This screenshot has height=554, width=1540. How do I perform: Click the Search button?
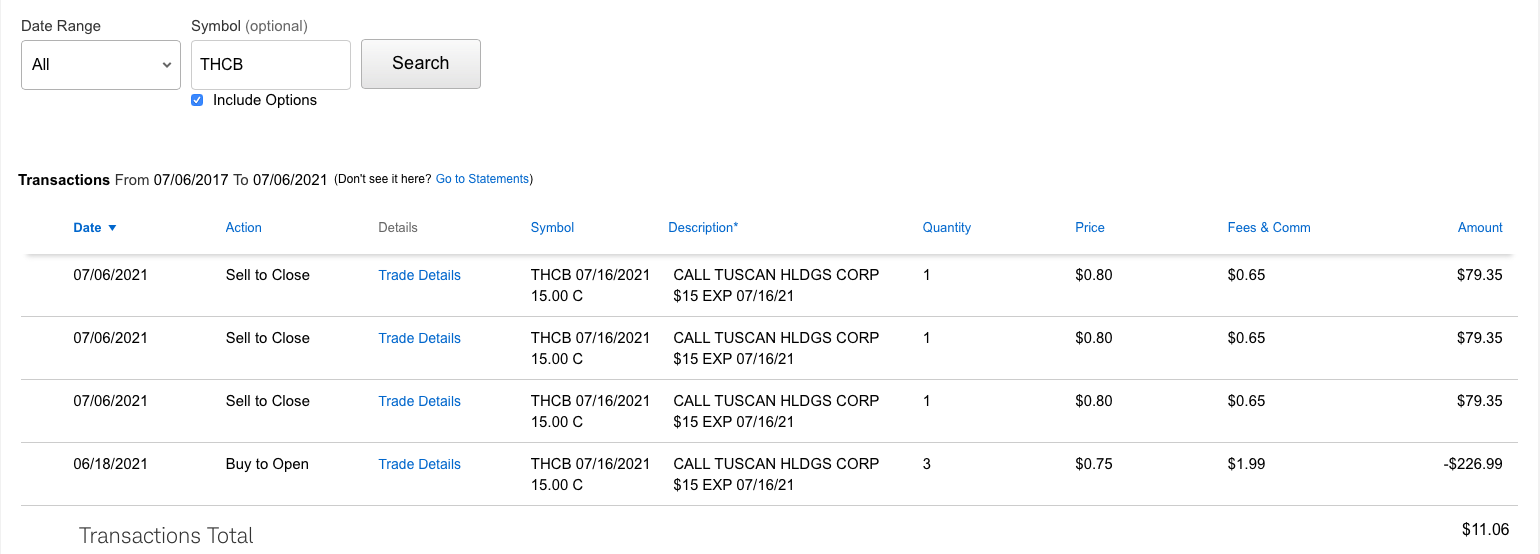pyautogui.click(x=420, y=64)
